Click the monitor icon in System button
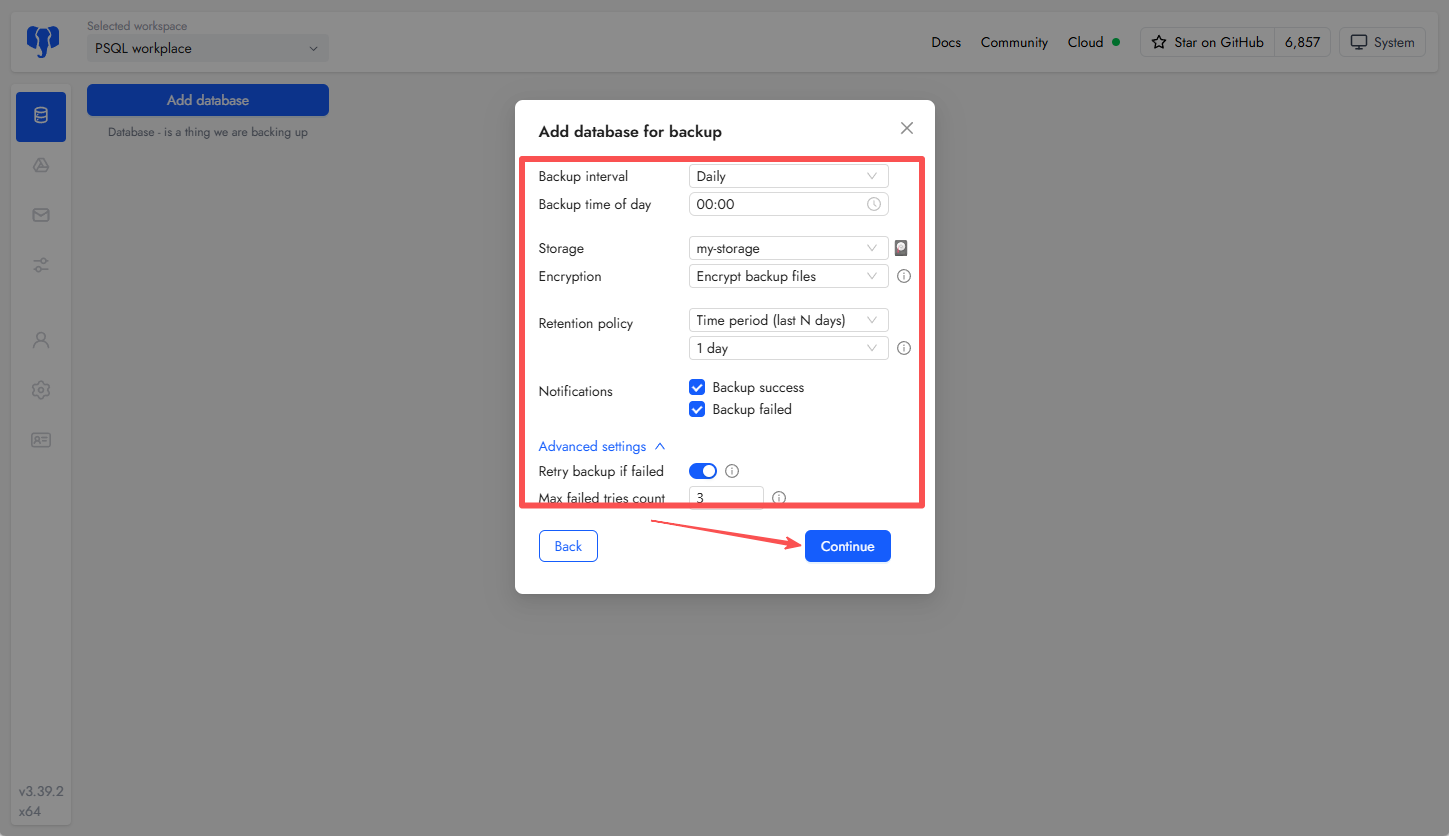This screenshot has height=836, width=1449. pos(1359,42)
